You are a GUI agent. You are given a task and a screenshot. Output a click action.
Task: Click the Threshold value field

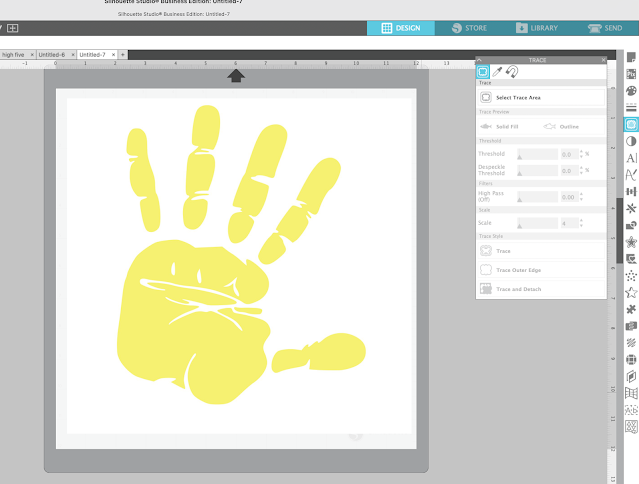pos(569,154)
